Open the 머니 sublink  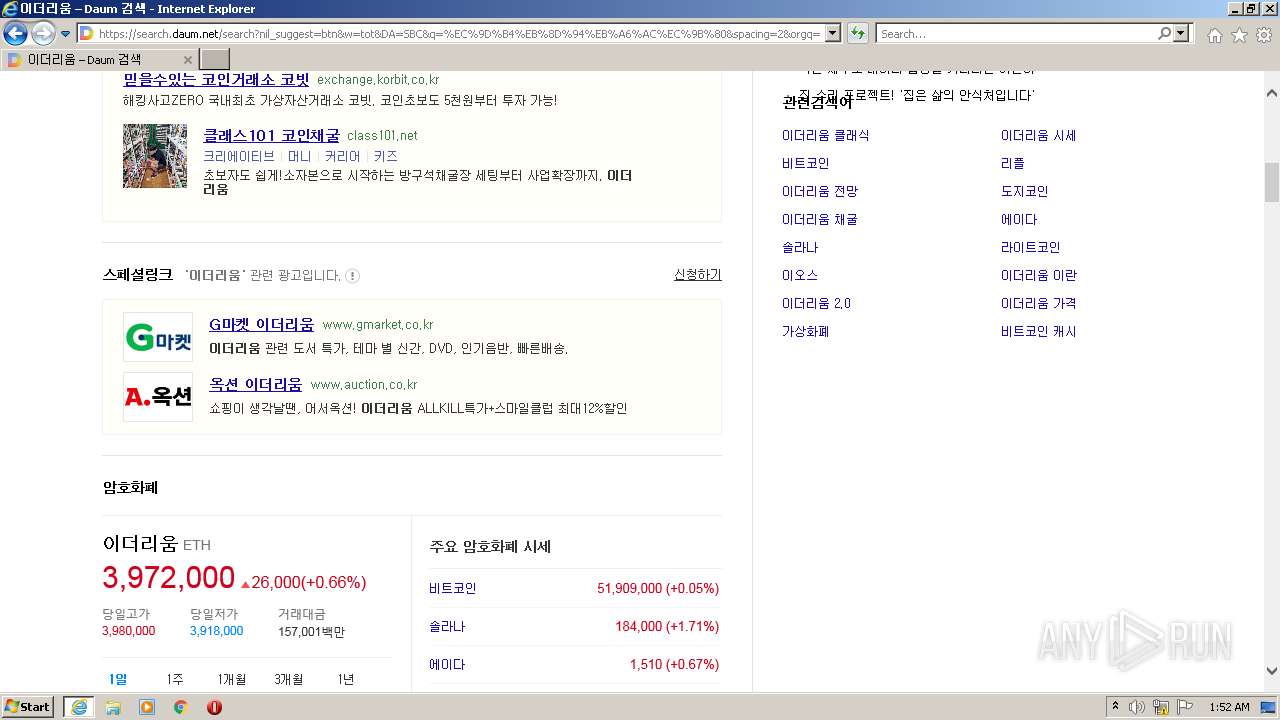300,157
